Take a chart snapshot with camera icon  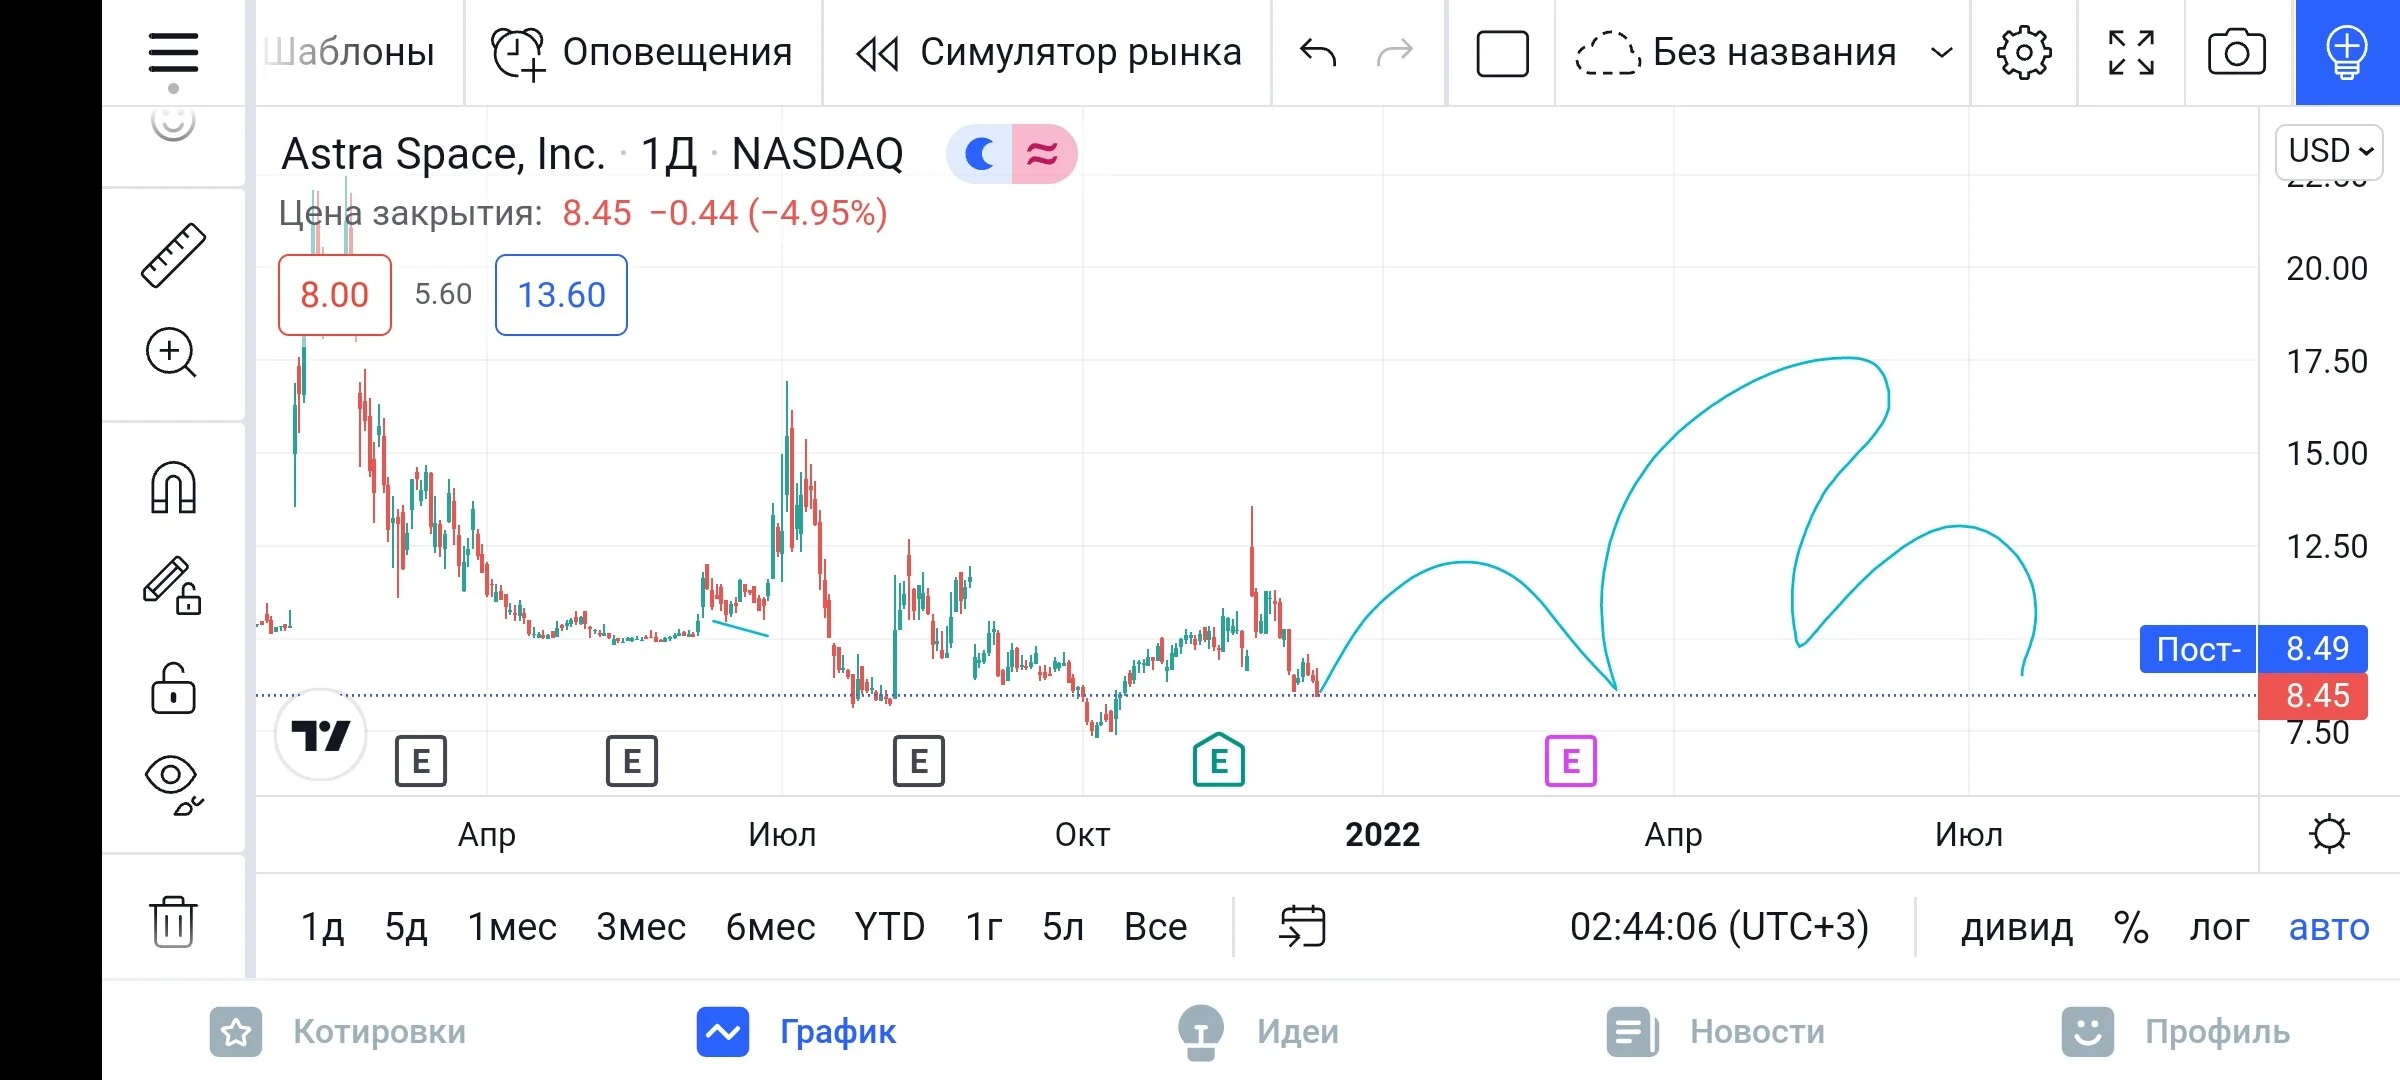[x=2237, y=52]
